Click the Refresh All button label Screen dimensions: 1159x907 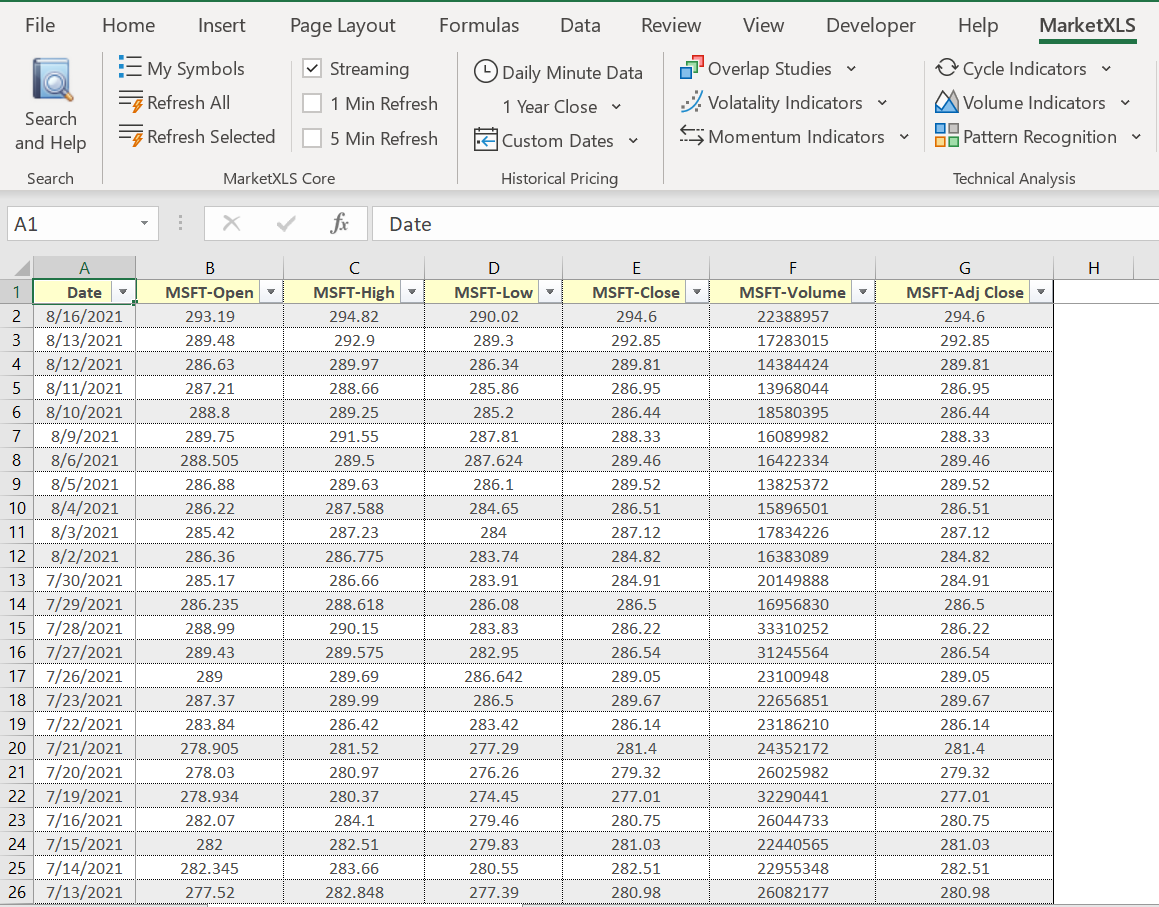pos(188,103)
